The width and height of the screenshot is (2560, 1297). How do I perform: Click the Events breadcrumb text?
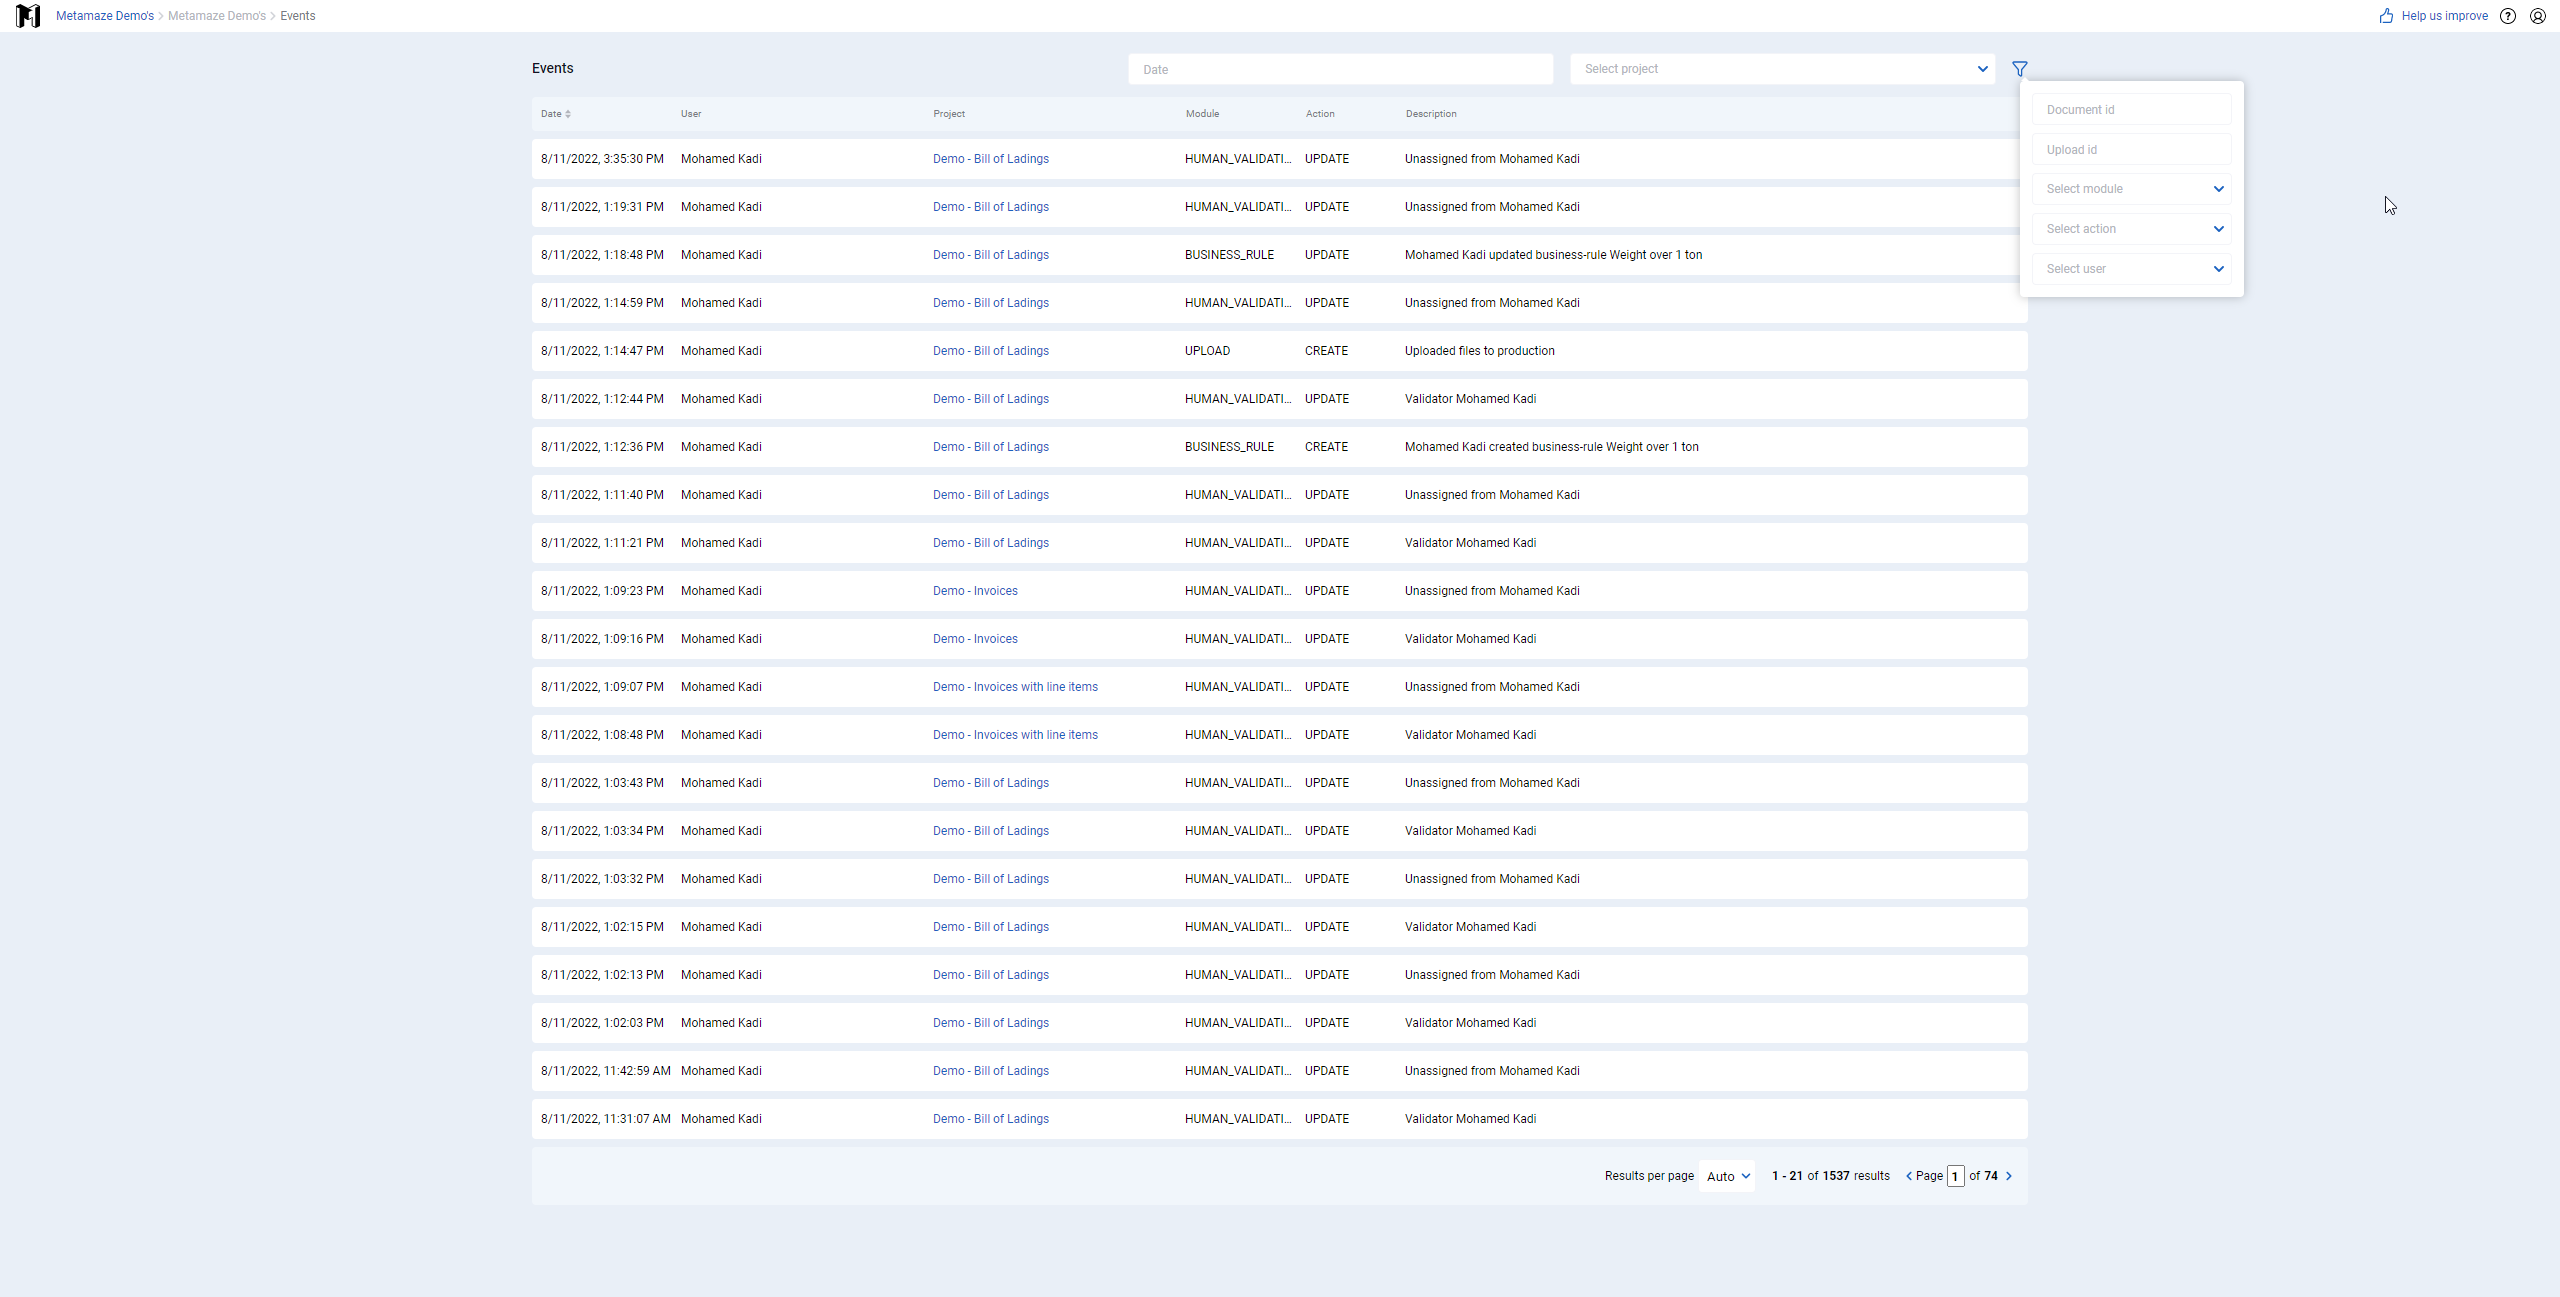click(298, 16)
